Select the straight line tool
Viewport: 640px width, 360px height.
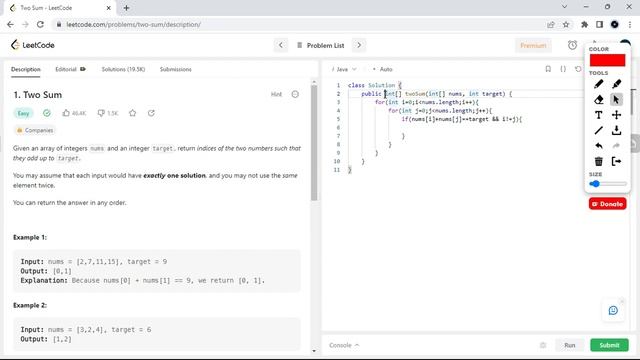click(x=598, y=131)
